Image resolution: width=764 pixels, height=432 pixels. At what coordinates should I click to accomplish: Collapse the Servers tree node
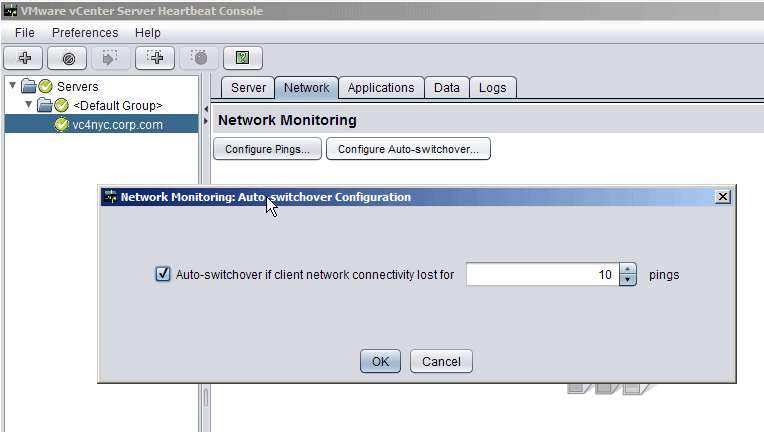click(12, 87)
